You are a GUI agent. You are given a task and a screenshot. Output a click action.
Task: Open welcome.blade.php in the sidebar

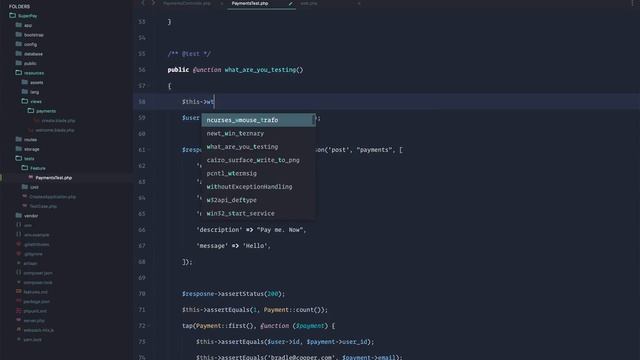[x=55, y=130]
